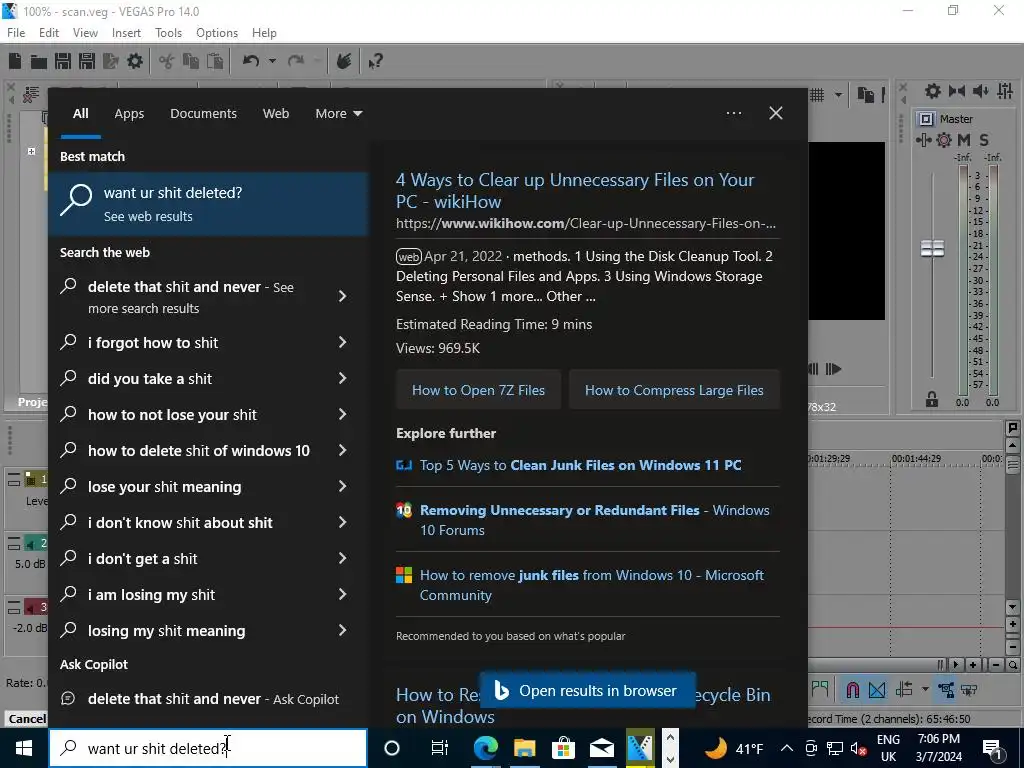
Task: Click the What's This help icon
Action: tap(376, 61)
